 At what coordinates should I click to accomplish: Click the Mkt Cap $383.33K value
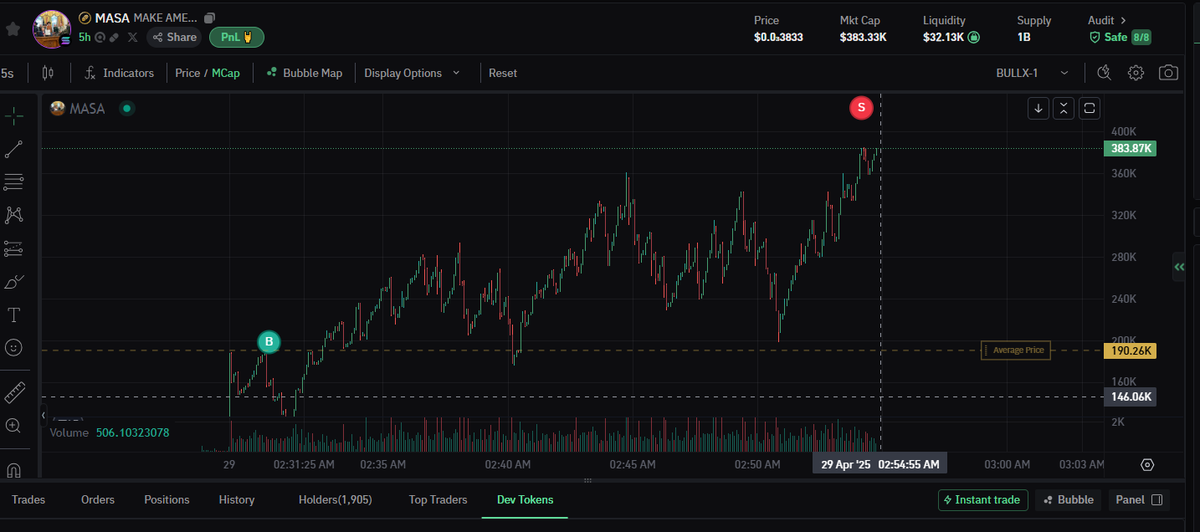click(x=863, y=38)
